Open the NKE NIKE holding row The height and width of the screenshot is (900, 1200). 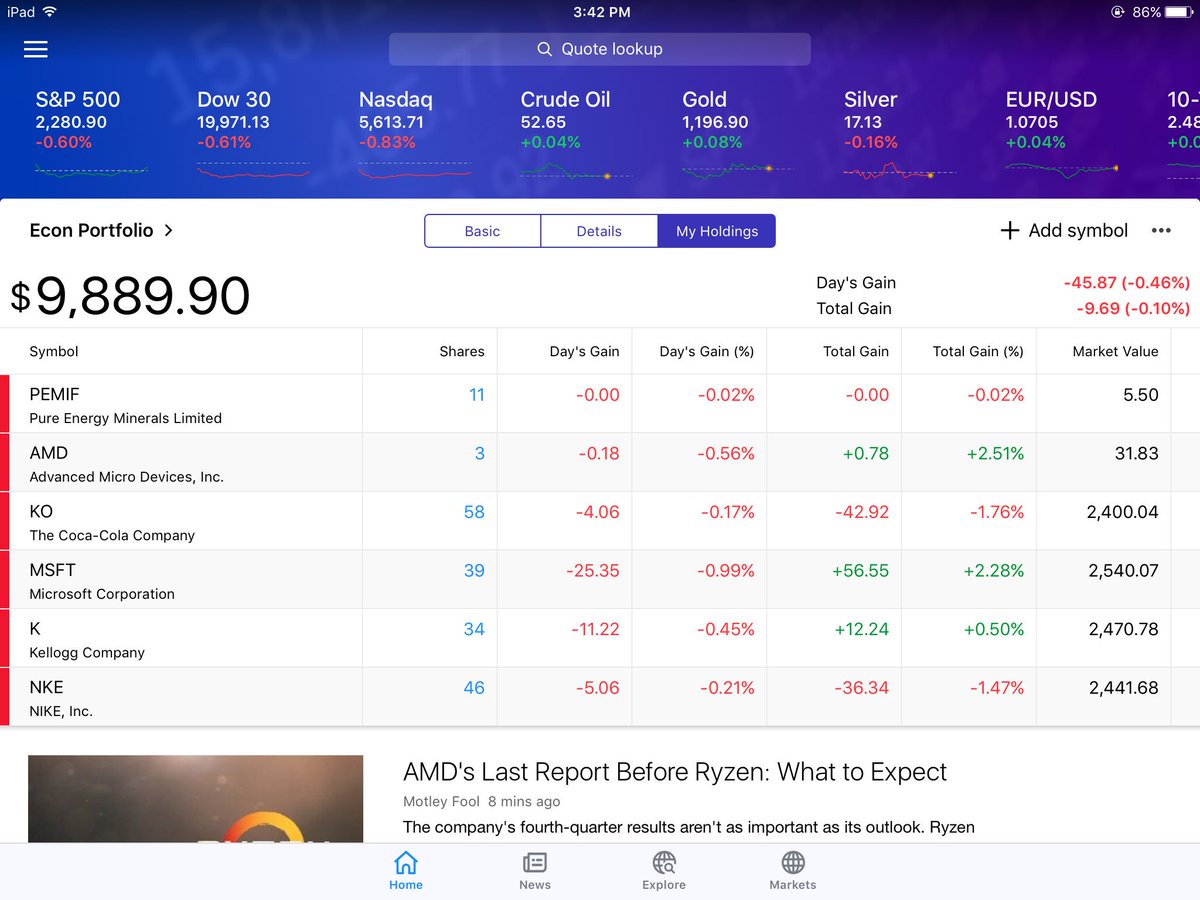(x=600, y=697)
